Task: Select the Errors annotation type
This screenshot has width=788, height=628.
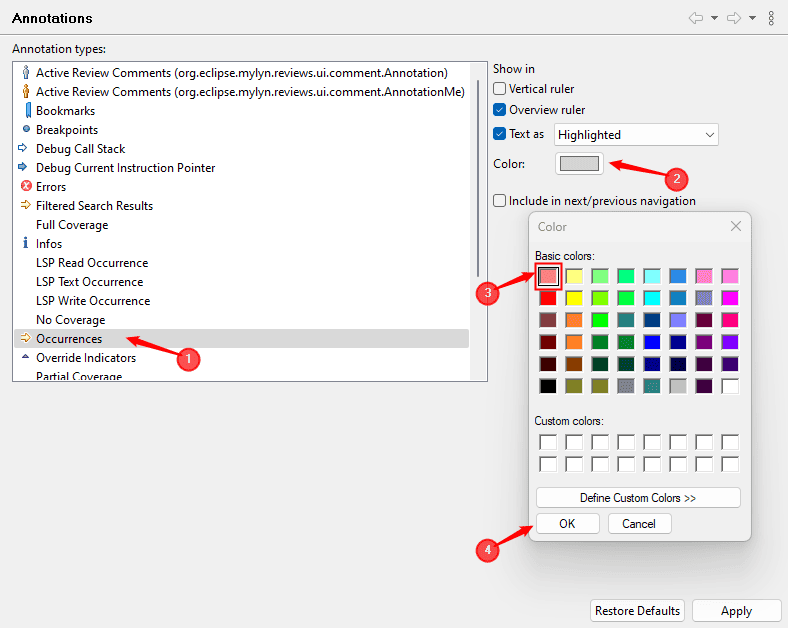Action: coord(242,187)
